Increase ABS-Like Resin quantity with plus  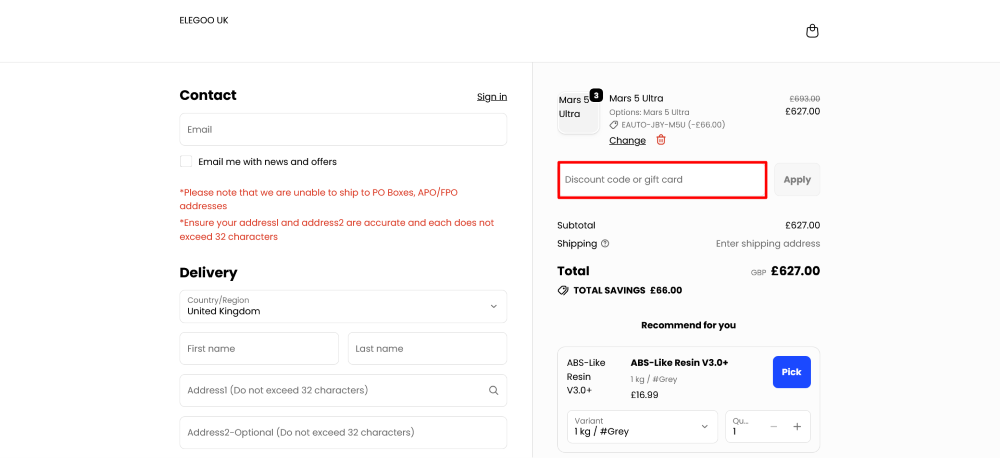pyautogui.click(x=797, y=427)
